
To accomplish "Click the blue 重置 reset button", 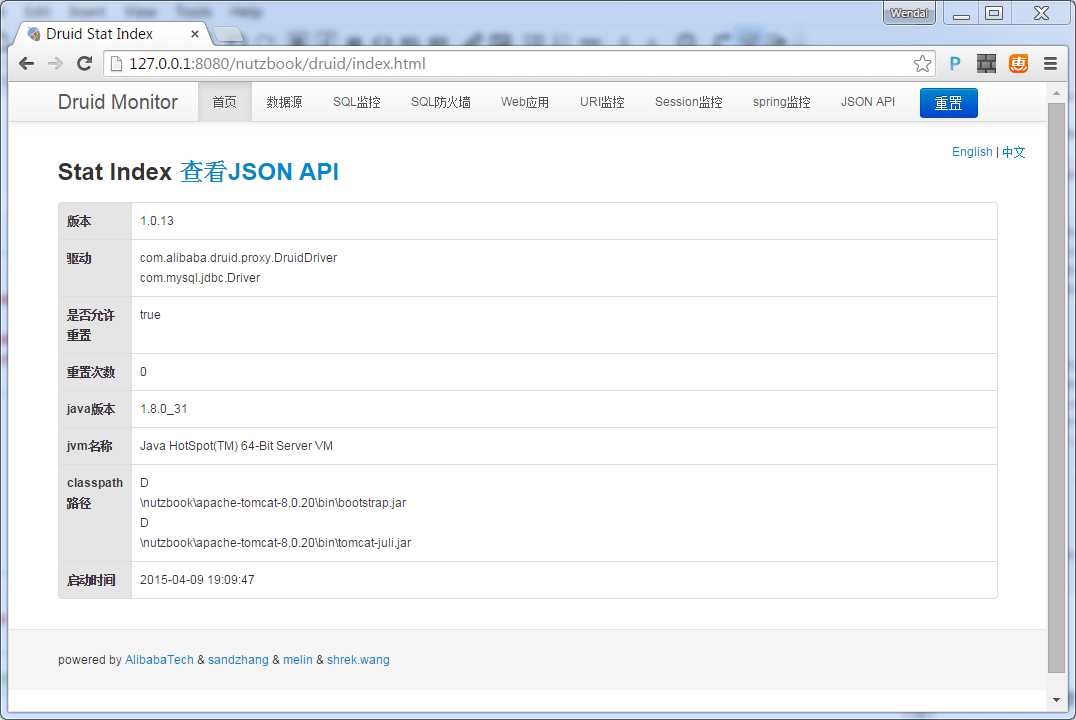I will coord(948,103).
